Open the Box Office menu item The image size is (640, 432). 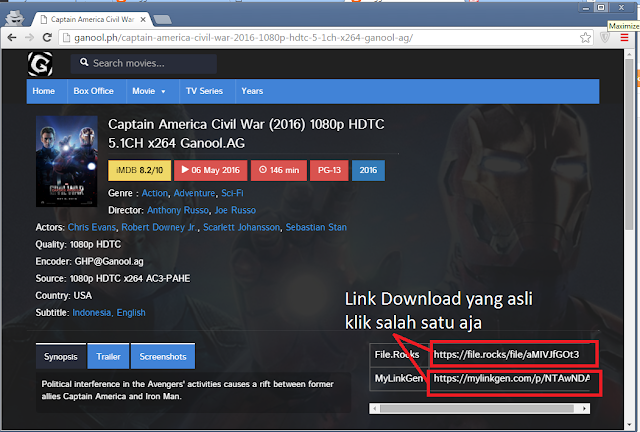[93, 91]
